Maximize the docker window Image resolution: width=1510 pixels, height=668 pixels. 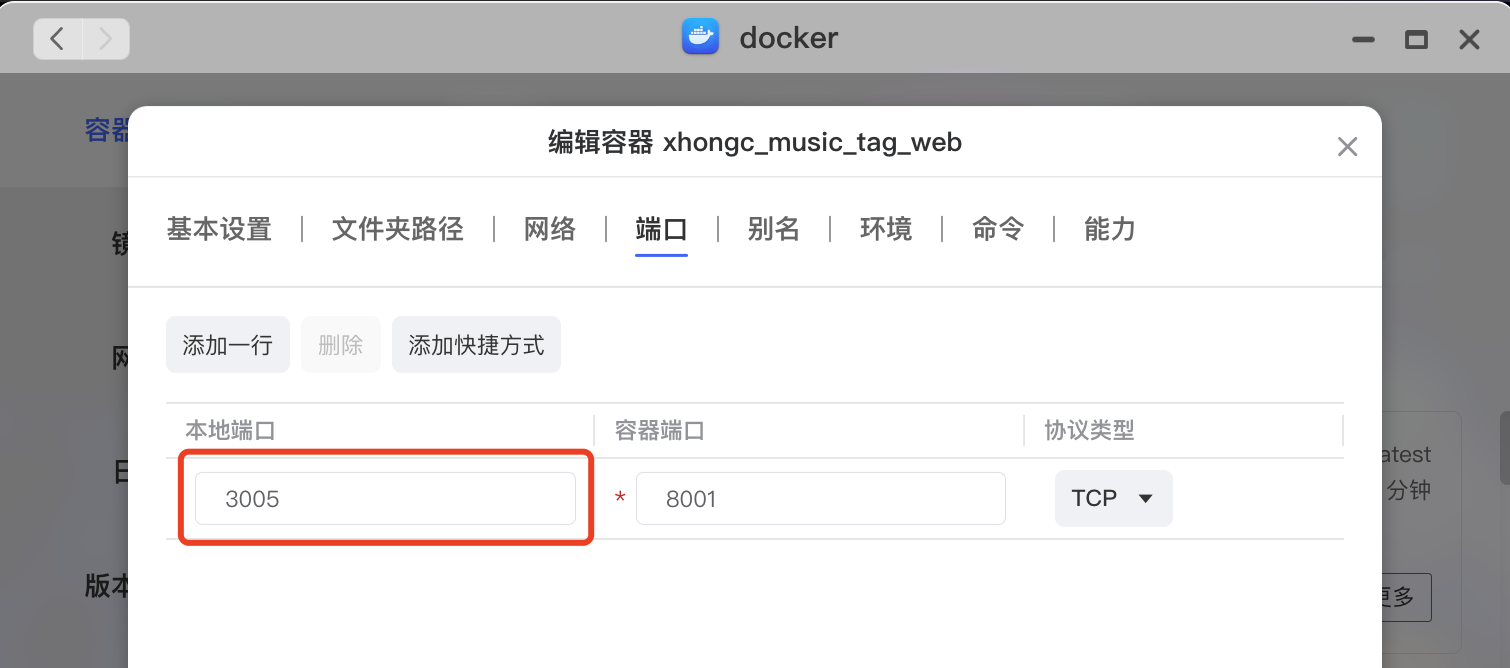(x=1416, y=40)
